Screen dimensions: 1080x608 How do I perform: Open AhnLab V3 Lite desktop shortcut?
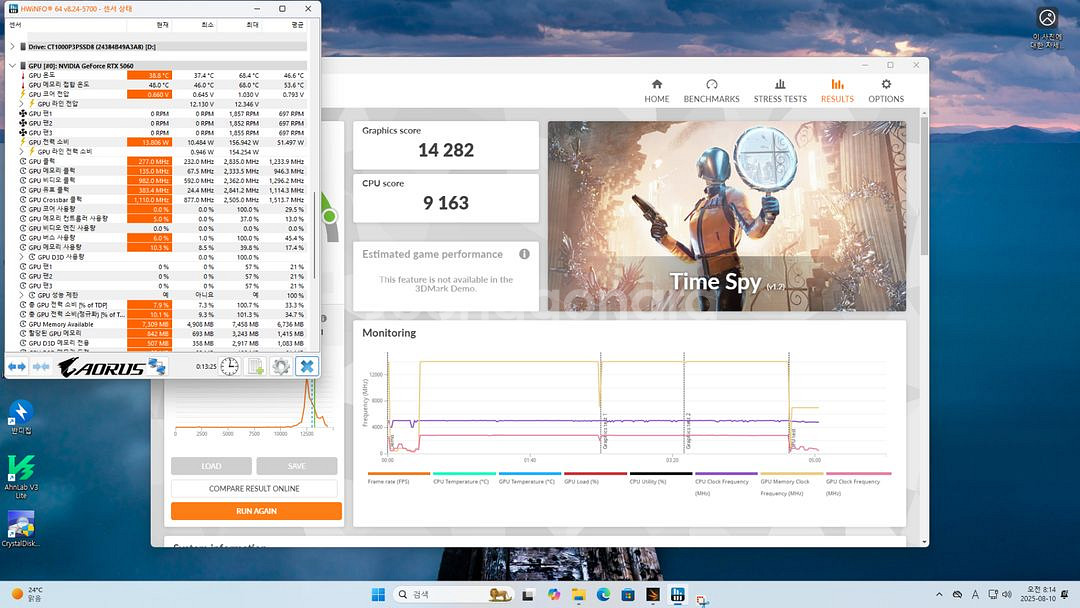click(21, 475)
